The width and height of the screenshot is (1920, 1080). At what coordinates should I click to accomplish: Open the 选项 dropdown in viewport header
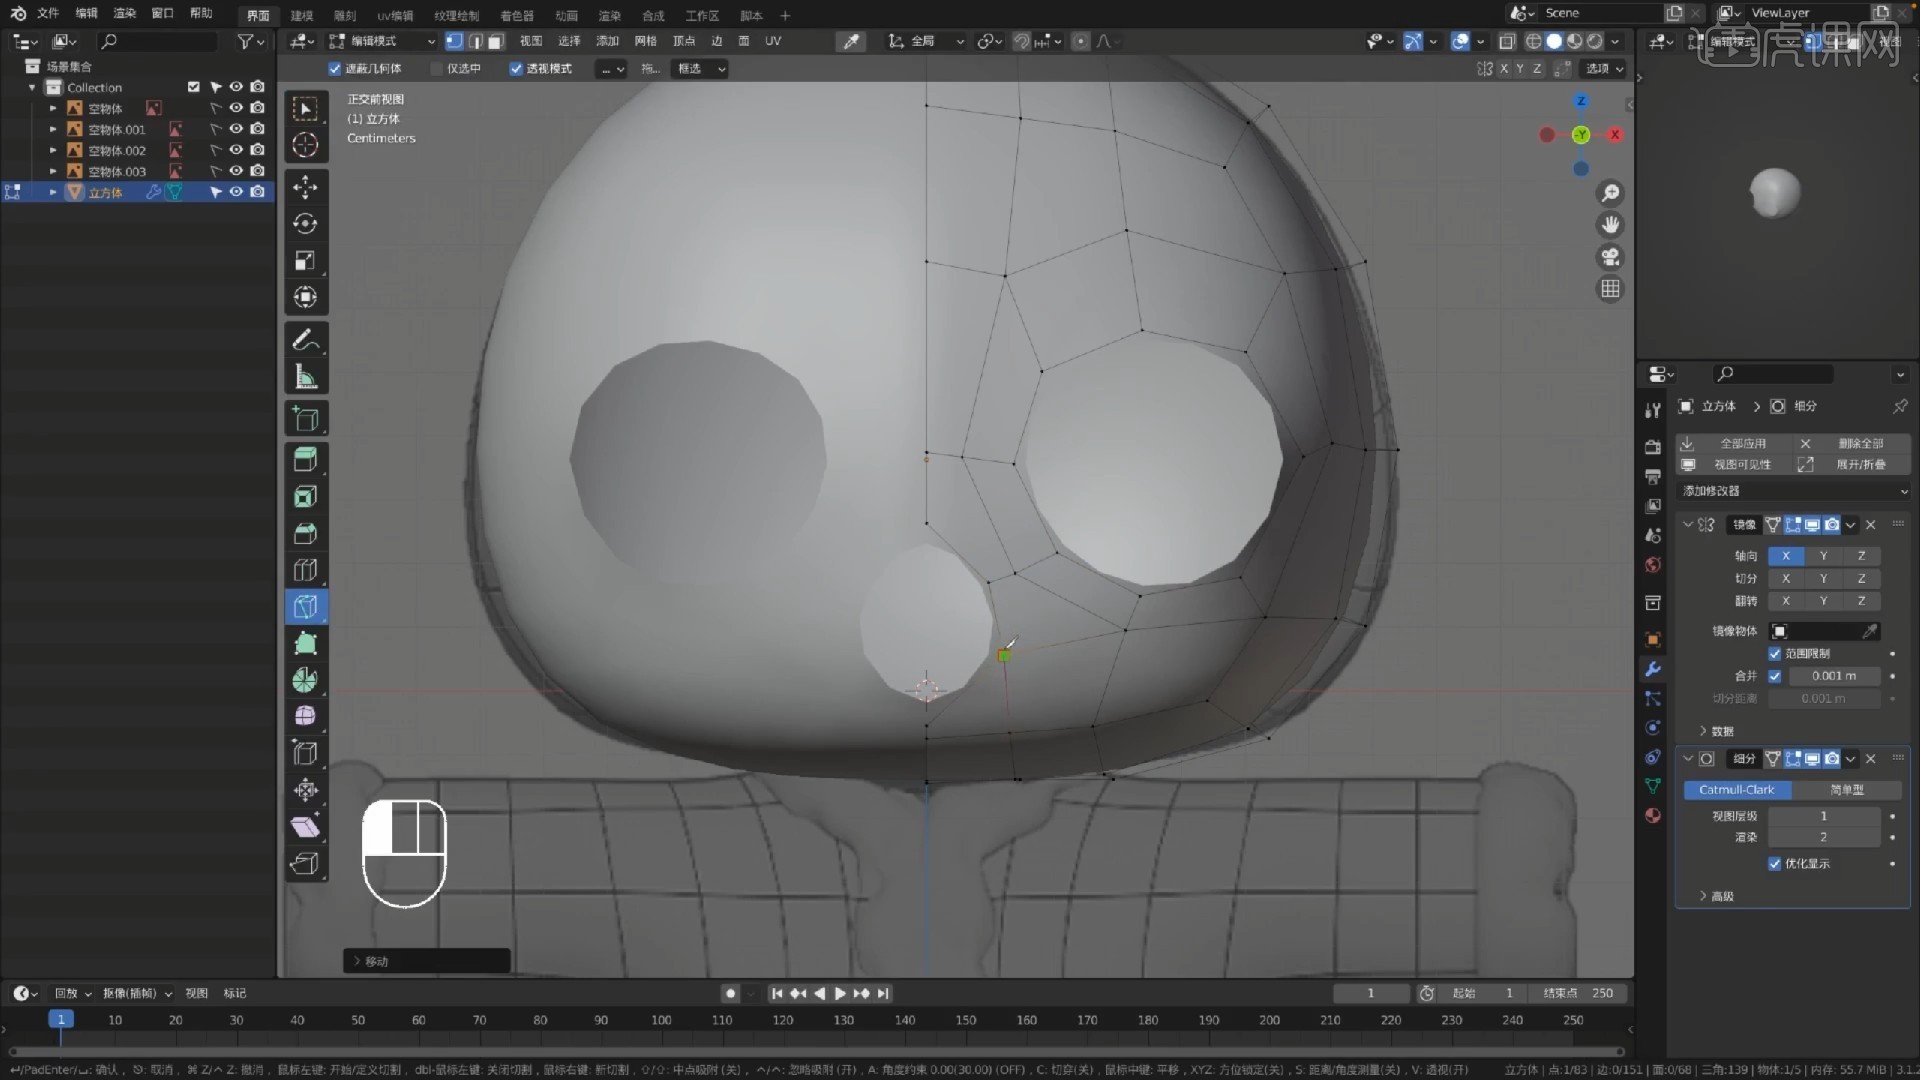point(1605,69)
